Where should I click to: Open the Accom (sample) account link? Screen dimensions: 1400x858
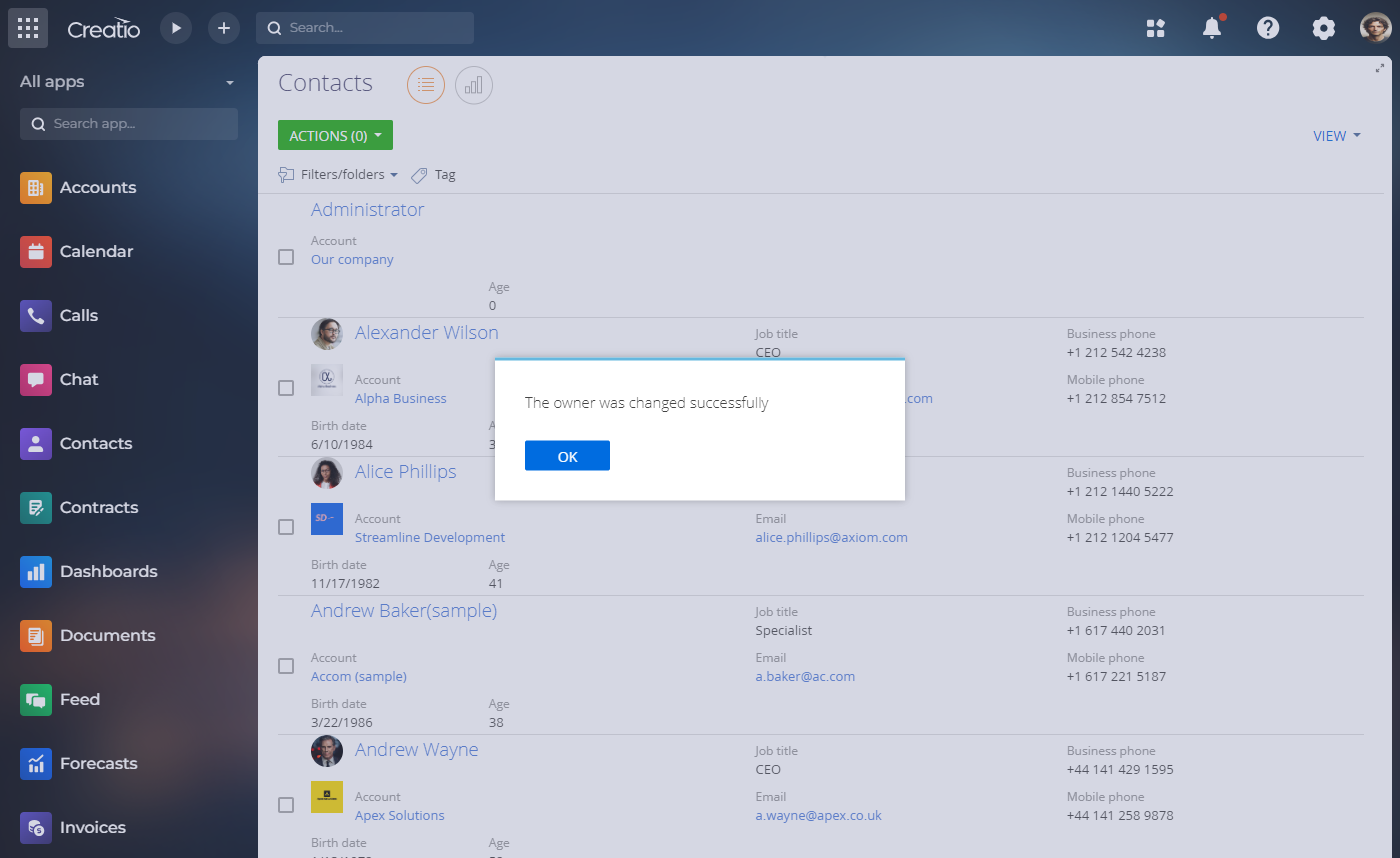359,677
